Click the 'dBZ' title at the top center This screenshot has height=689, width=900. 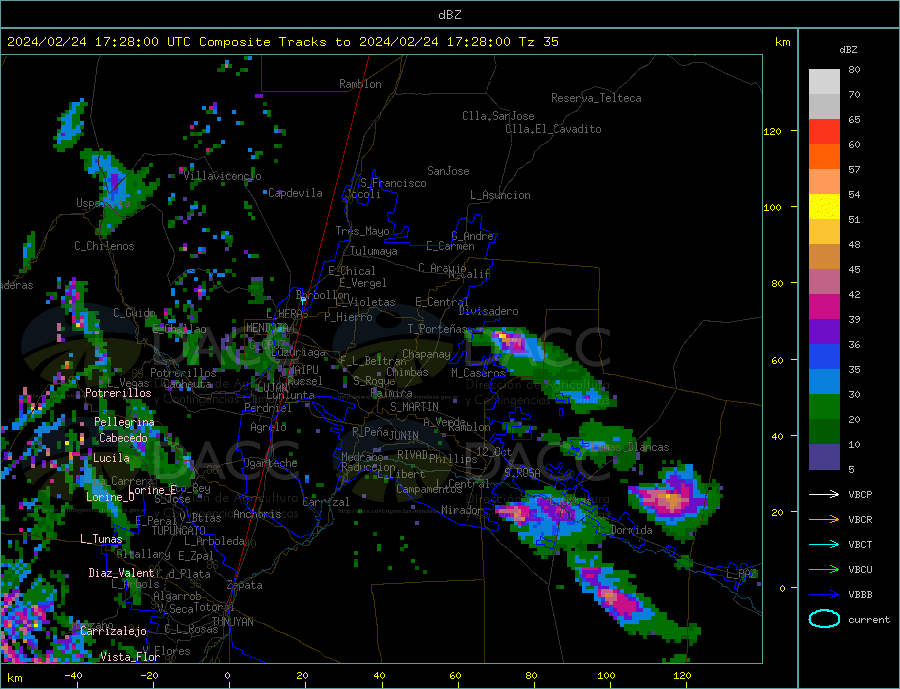coord(449,15)
